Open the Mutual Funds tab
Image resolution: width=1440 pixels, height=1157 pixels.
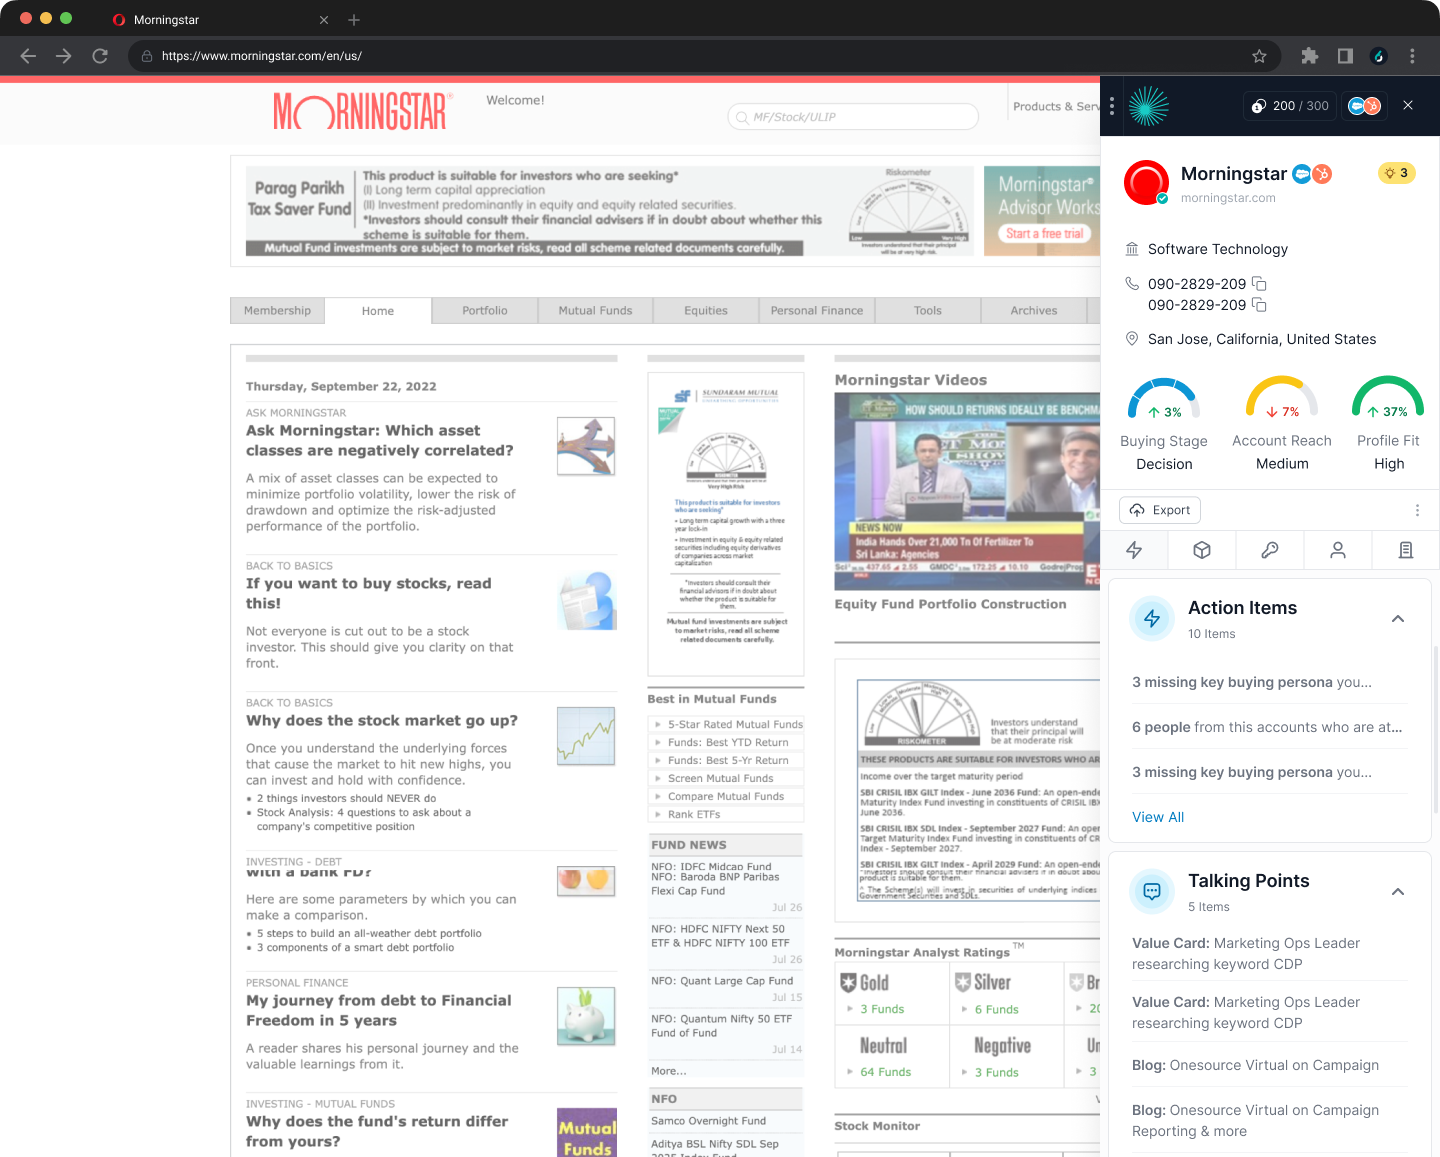tap(595, 311)
